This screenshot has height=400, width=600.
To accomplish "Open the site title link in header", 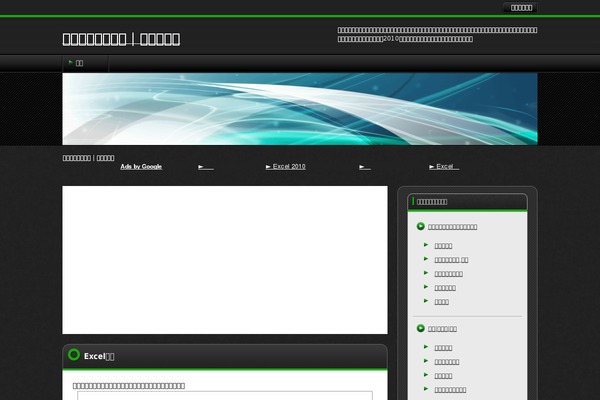I will click(121, 39).
